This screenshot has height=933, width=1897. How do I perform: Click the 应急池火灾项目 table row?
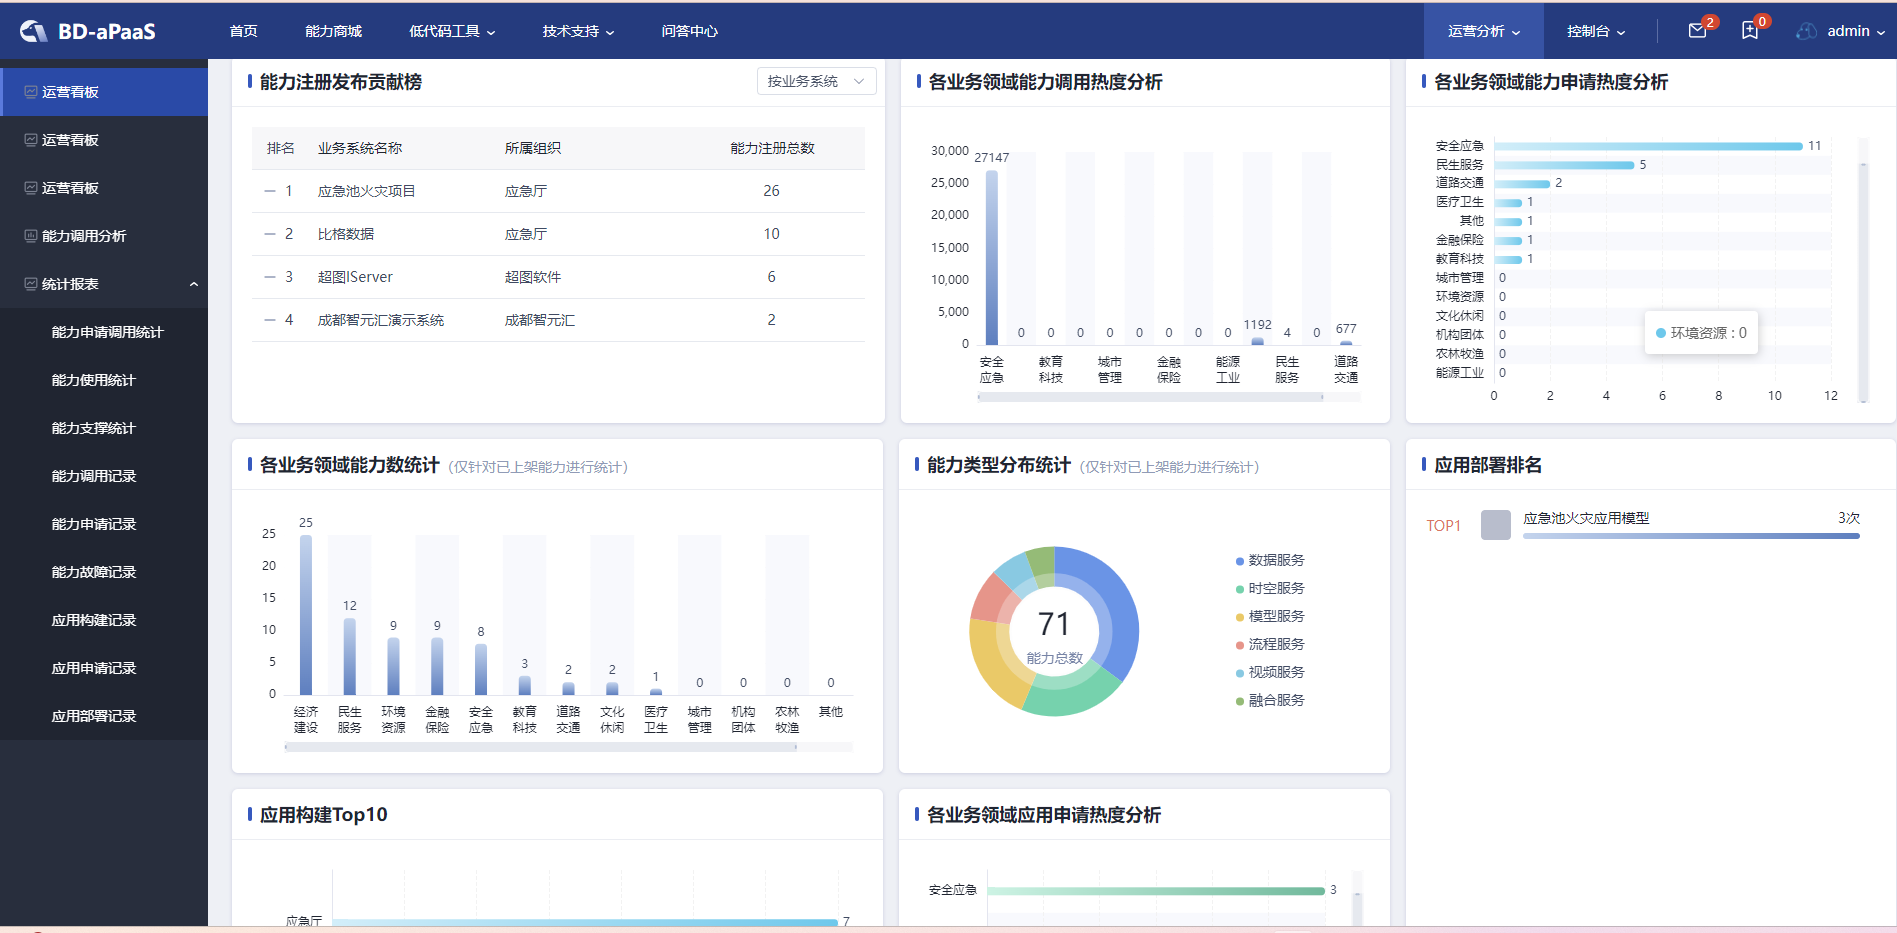click(x=558, y=191)
